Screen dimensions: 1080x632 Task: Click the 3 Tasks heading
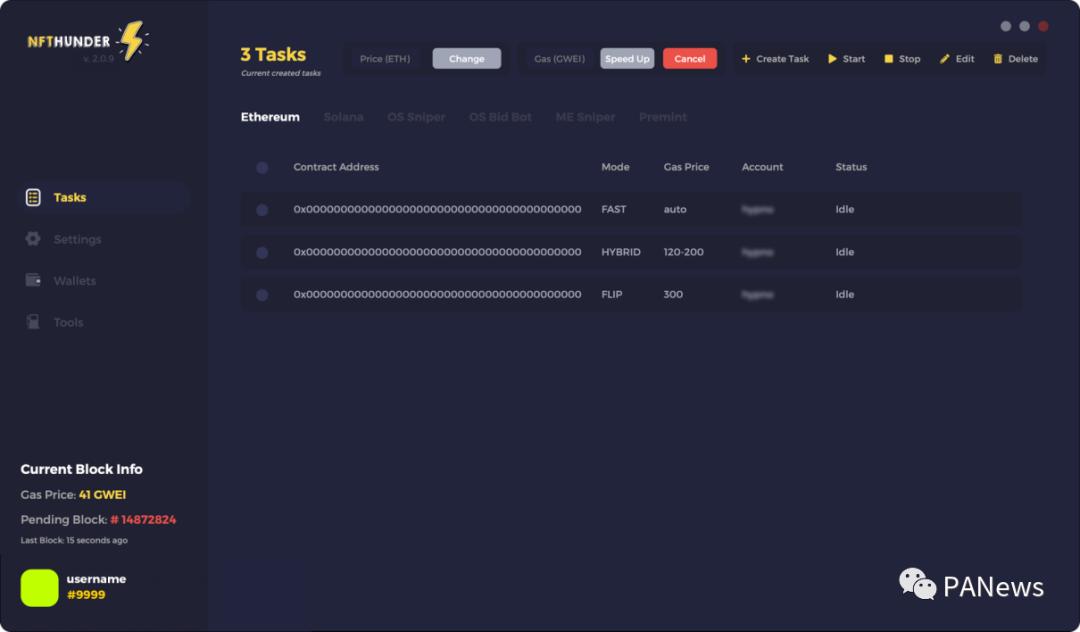273,54
